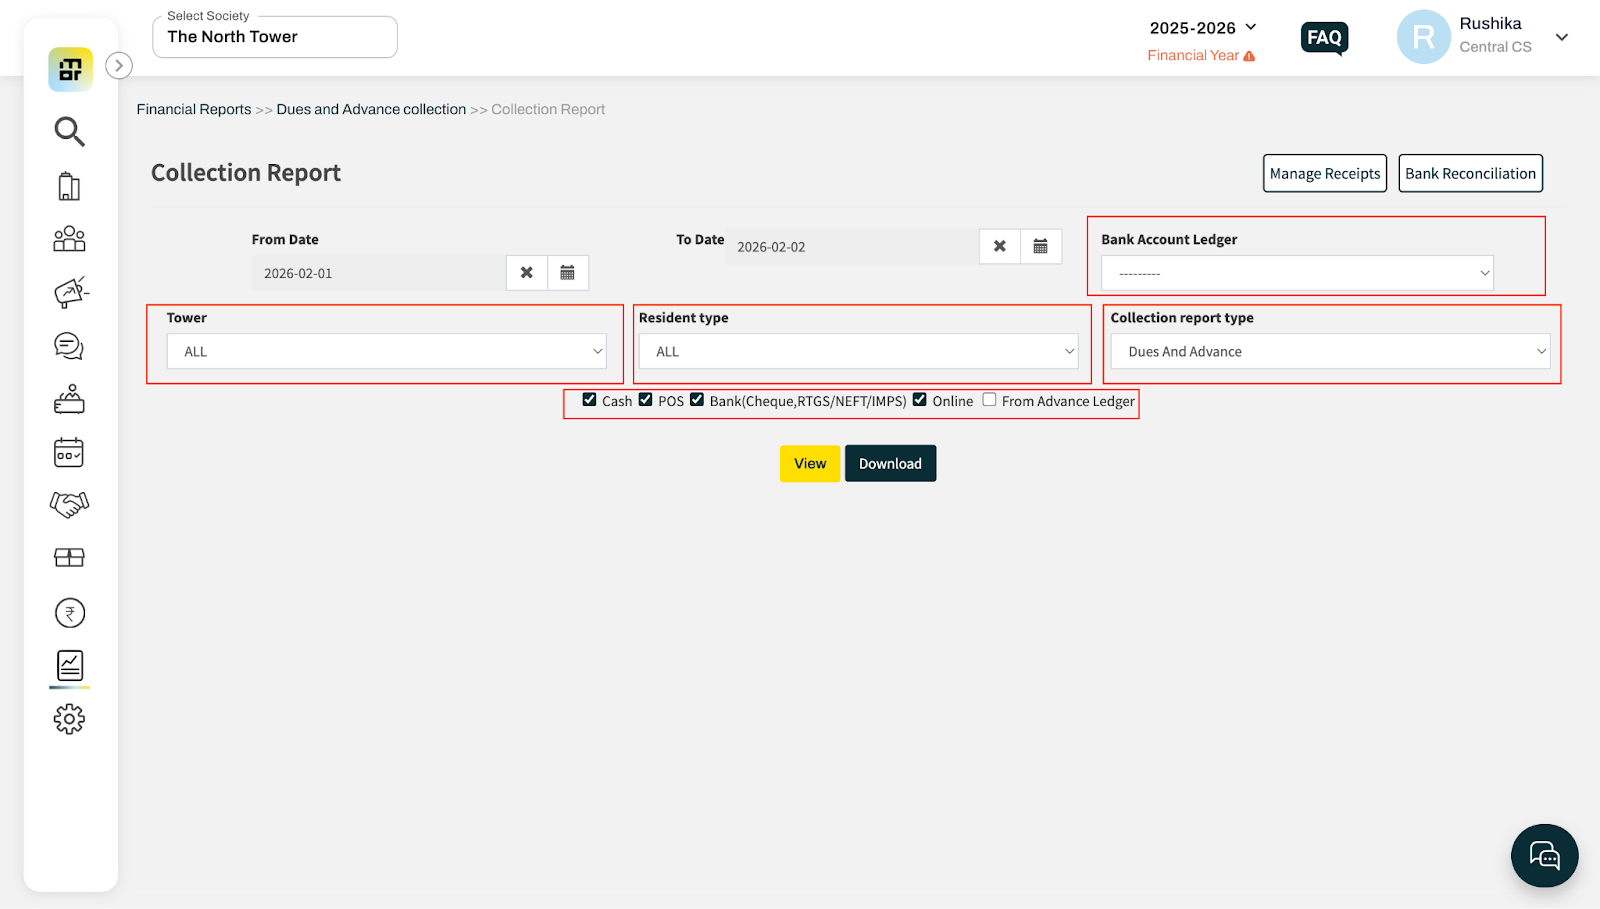Enable the From Advance Ledger checkbox
Screen dimensions: 1600x909
[989, 400]
